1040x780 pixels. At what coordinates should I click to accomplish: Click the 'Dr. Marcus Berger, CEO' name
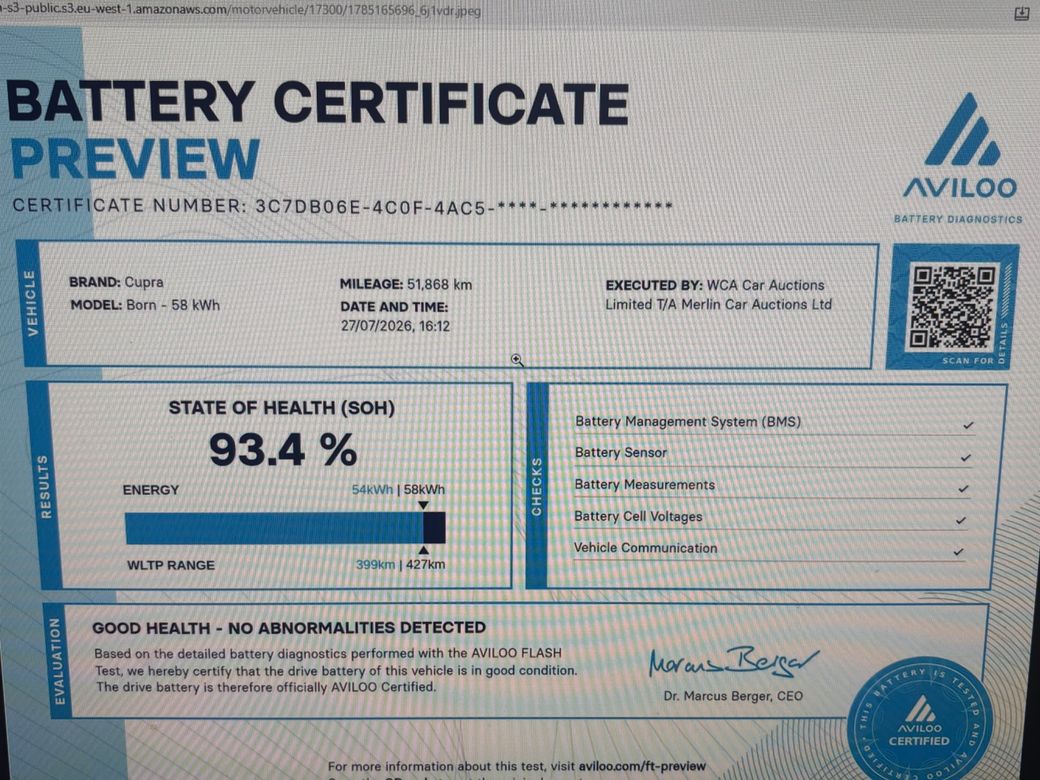click(733, 696)
